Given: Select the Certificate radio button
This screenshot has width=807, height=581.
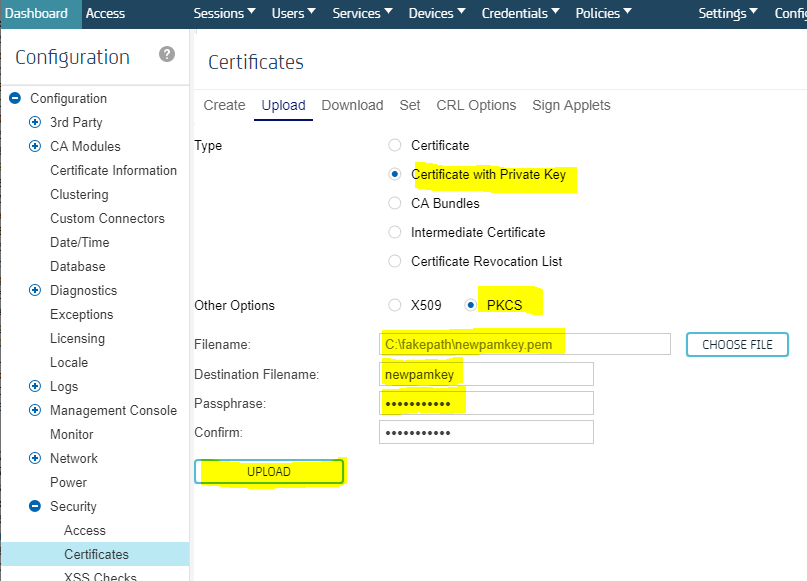Looking at the screenshot, I should [x=395, y=145].
